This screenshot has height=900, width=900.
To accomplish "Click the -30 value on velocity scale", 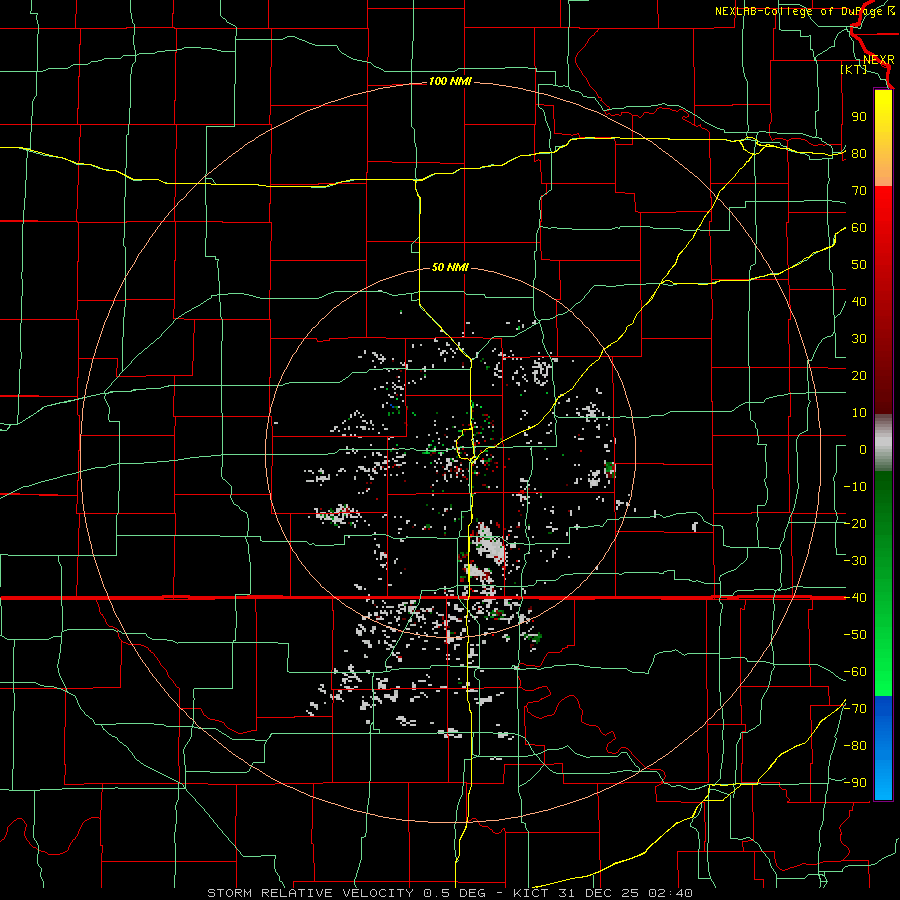I will point(855,561).
